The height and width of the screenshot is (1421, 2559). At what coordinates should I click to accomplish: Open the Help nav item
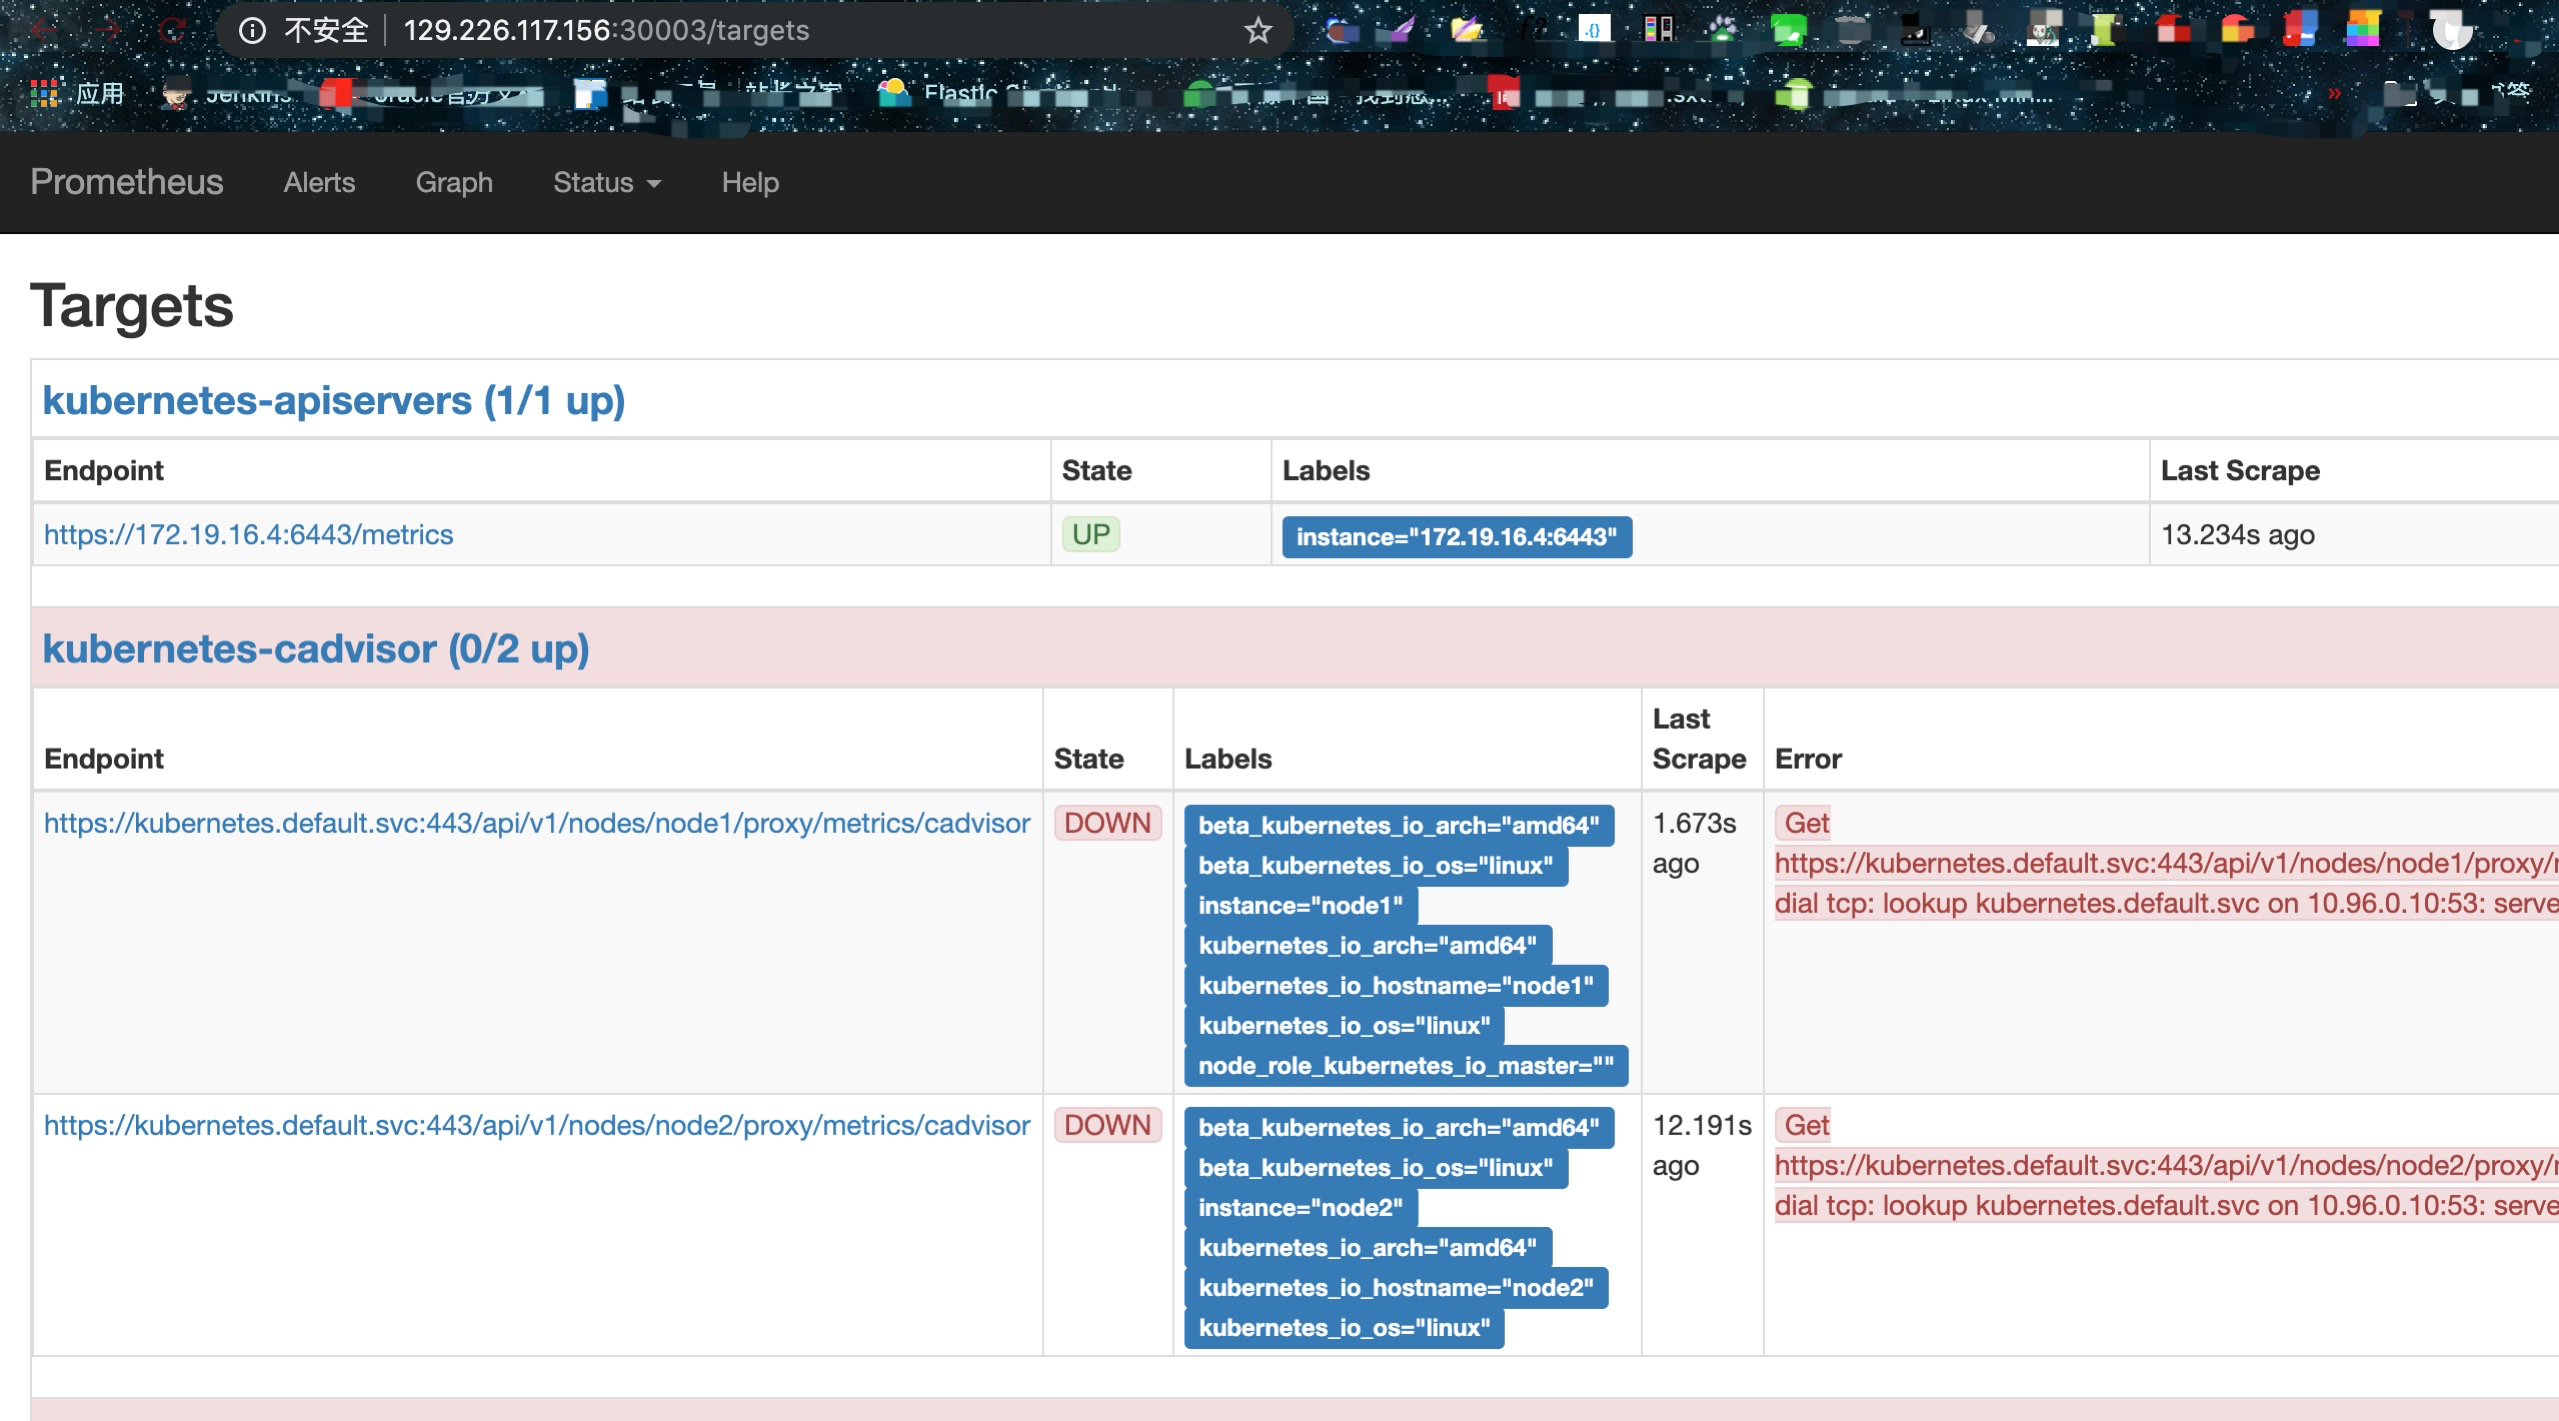pyautogui.click(x=750, y=182)
